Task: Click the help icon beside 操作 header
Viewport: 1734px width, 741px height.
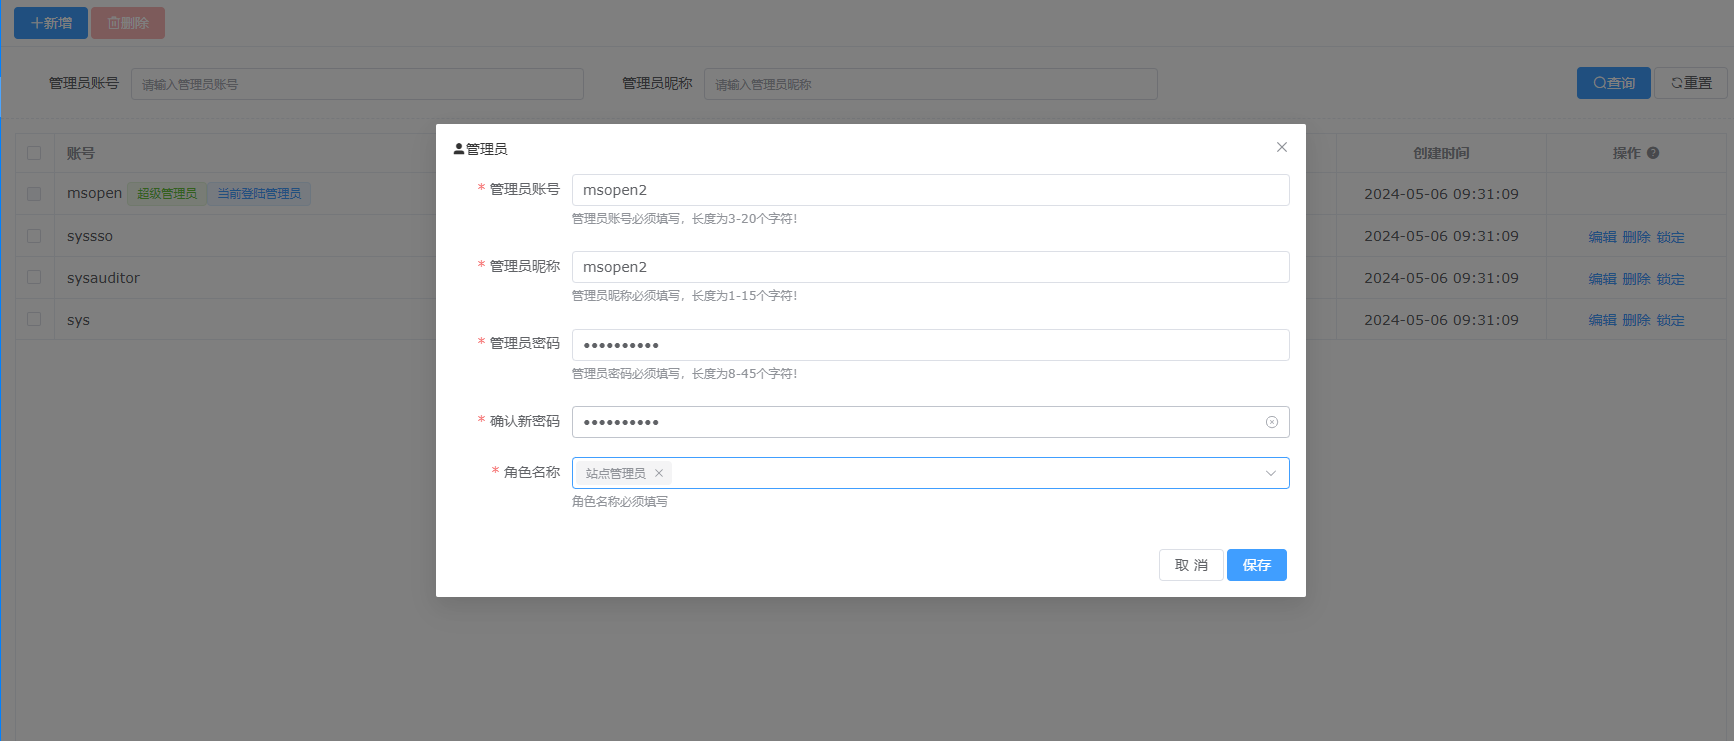Action: tap(1653, 153)
